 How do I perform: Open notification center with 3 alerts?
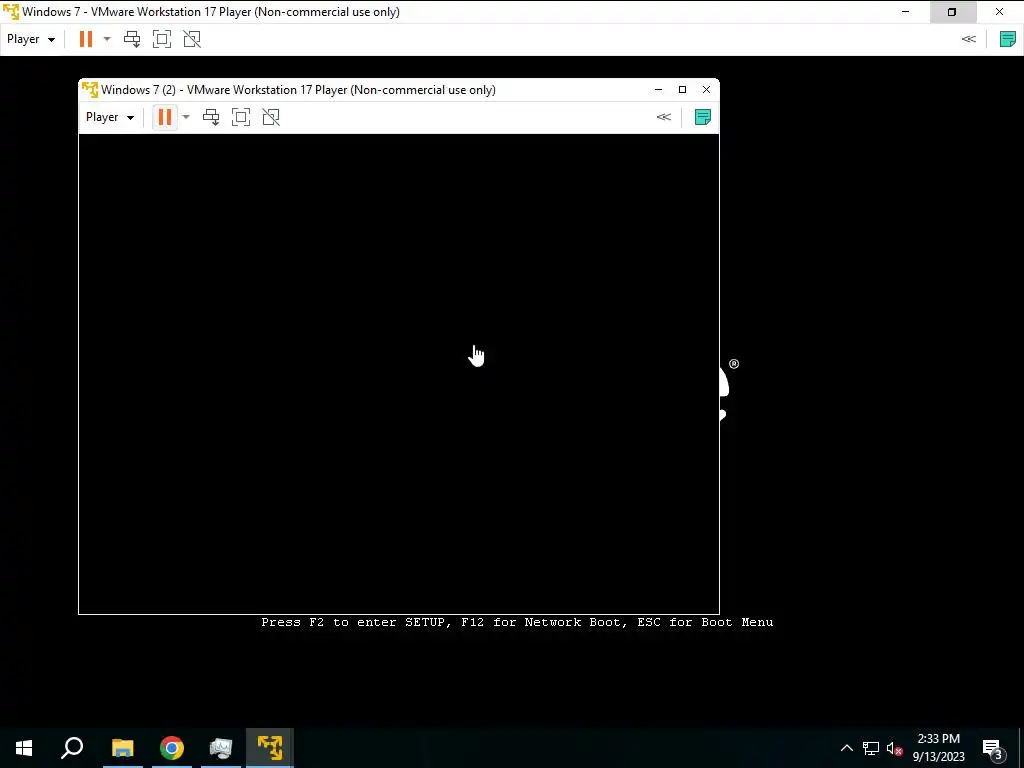tap(993, 748)
